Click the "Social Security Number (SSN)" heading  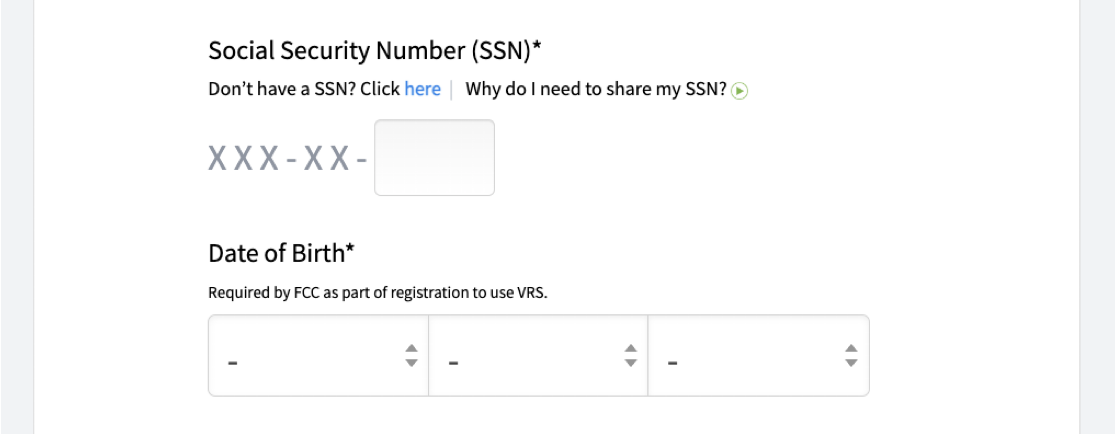point(369,50)
